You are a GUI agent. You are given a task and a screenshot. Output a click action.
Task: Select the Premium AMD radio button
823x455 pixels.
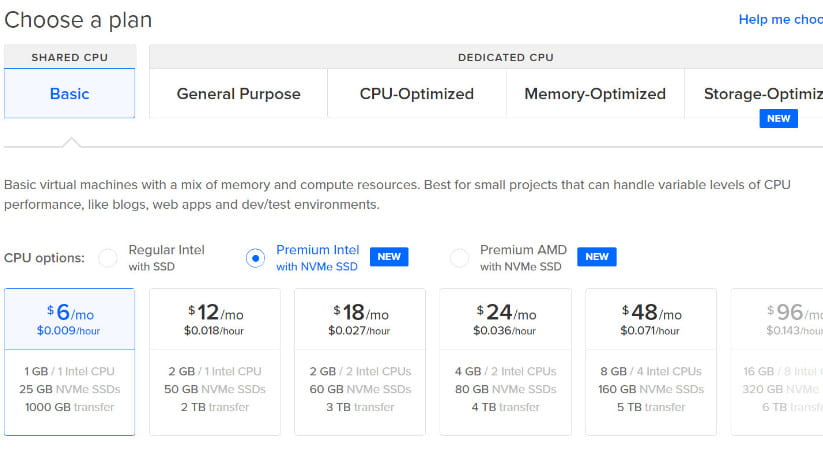(459, 258)
